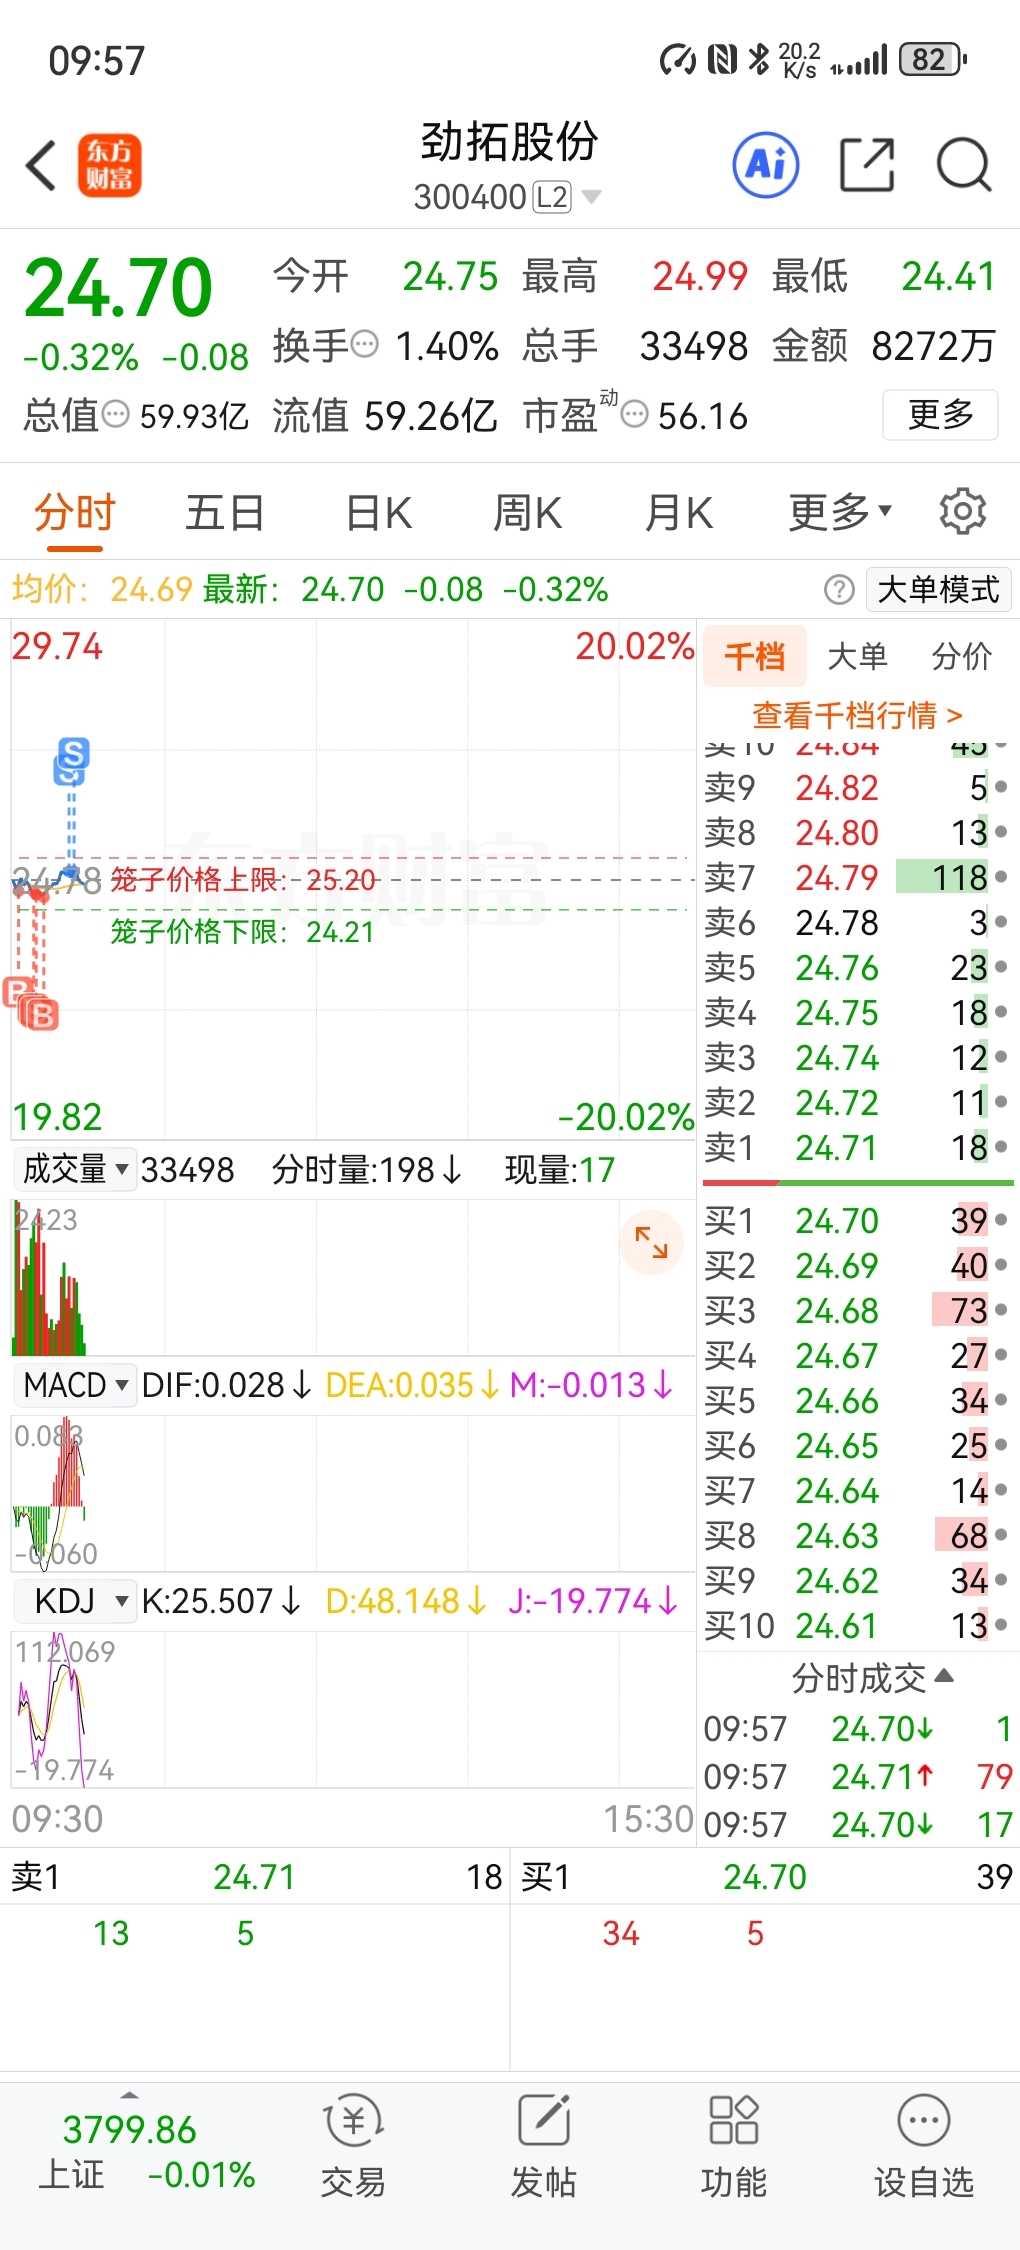Viewport: 1020px width, 2250px height.
Task: Open the KDJ indicator dropdown
Action: tap(76, 1601)
